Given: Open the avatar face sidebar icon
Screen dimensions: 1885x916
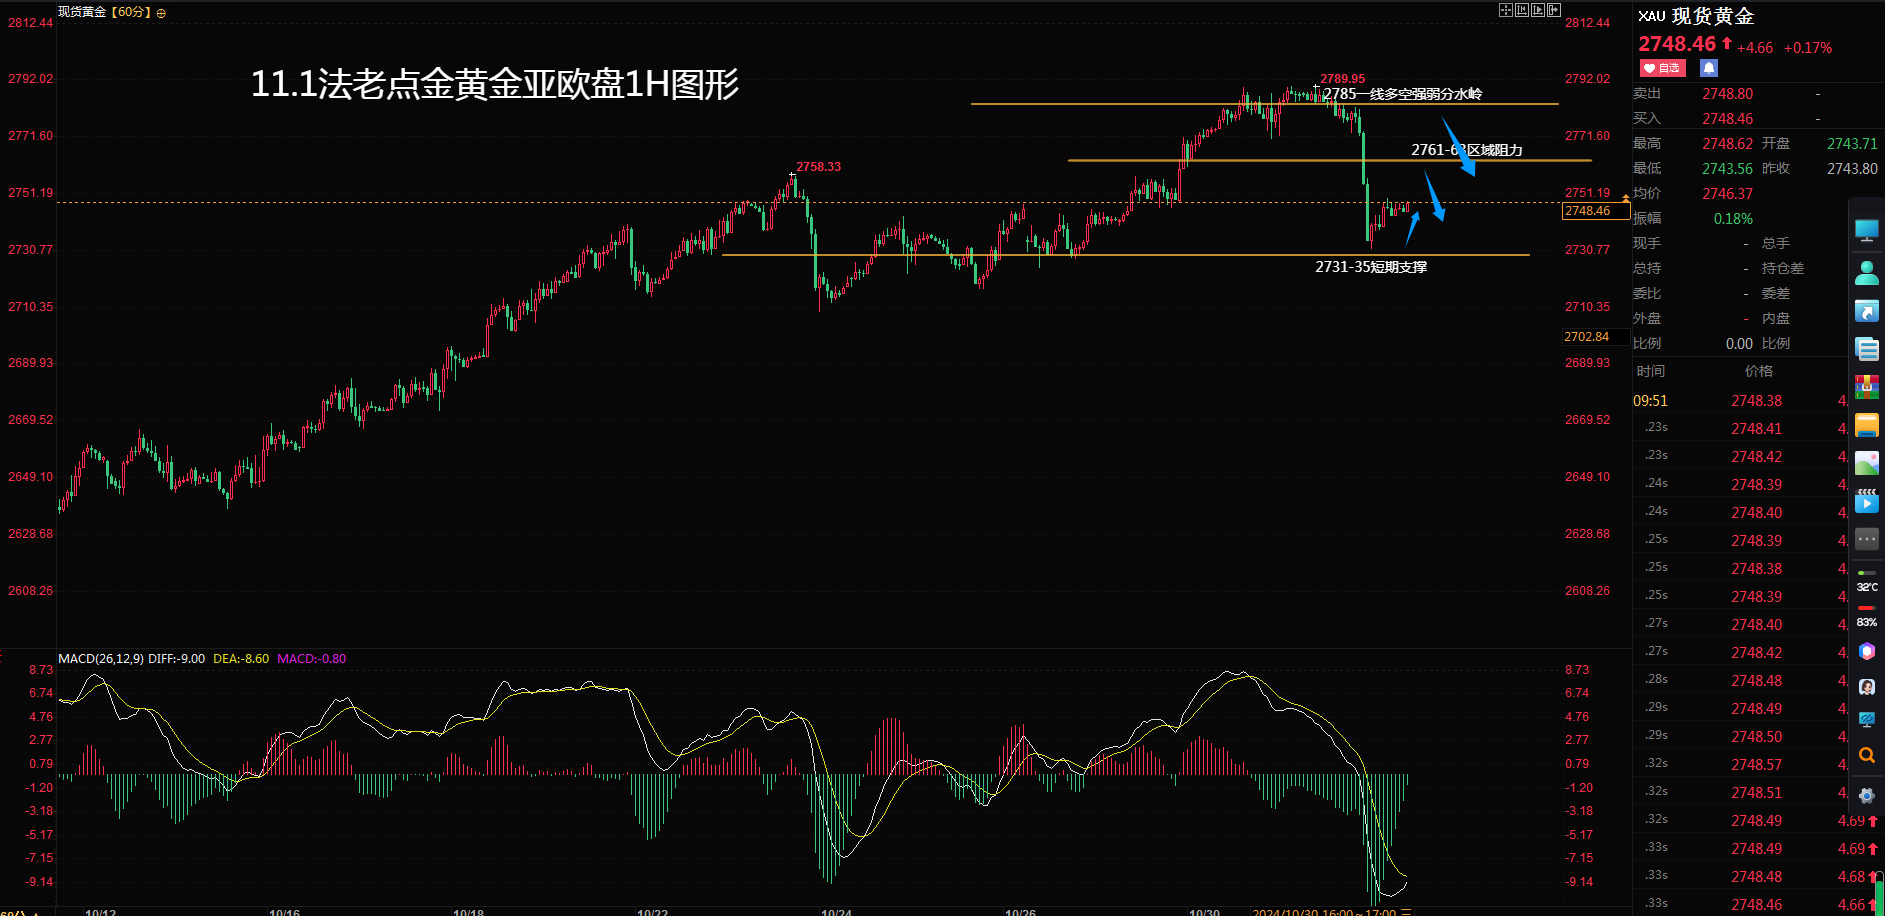Looking at the screenshot, I should click(x=1867, y=687).
